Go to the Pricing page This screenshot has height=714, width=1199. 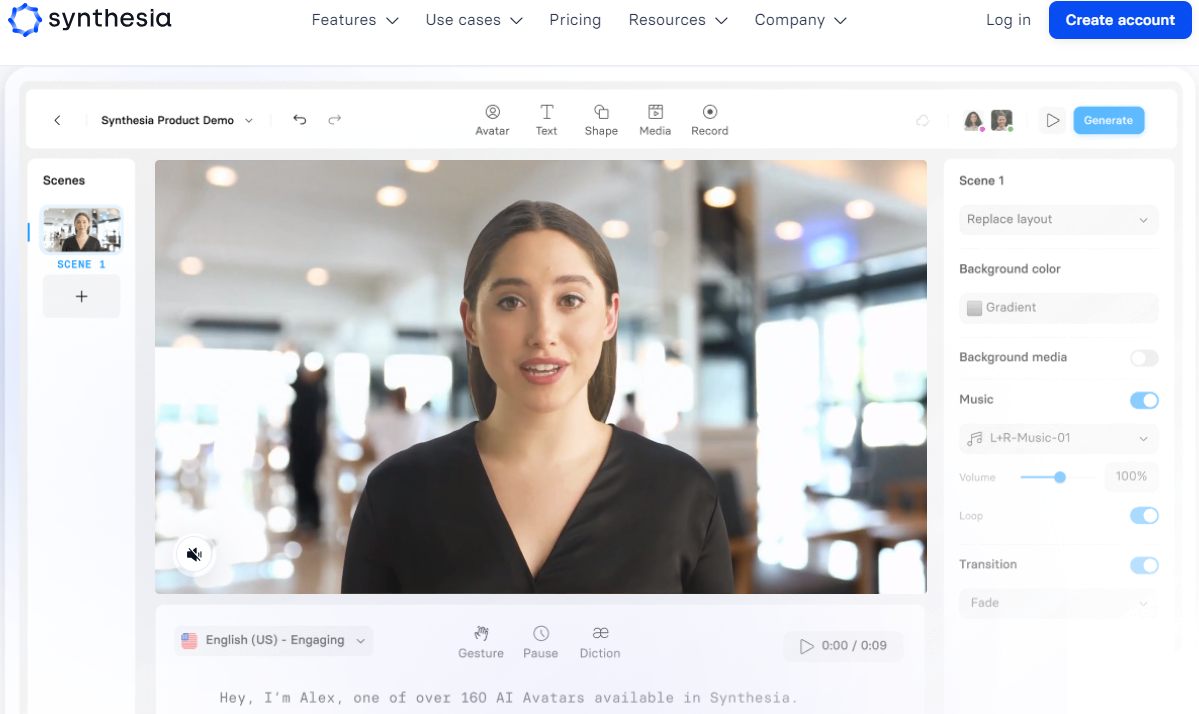(x=575, y=20)
